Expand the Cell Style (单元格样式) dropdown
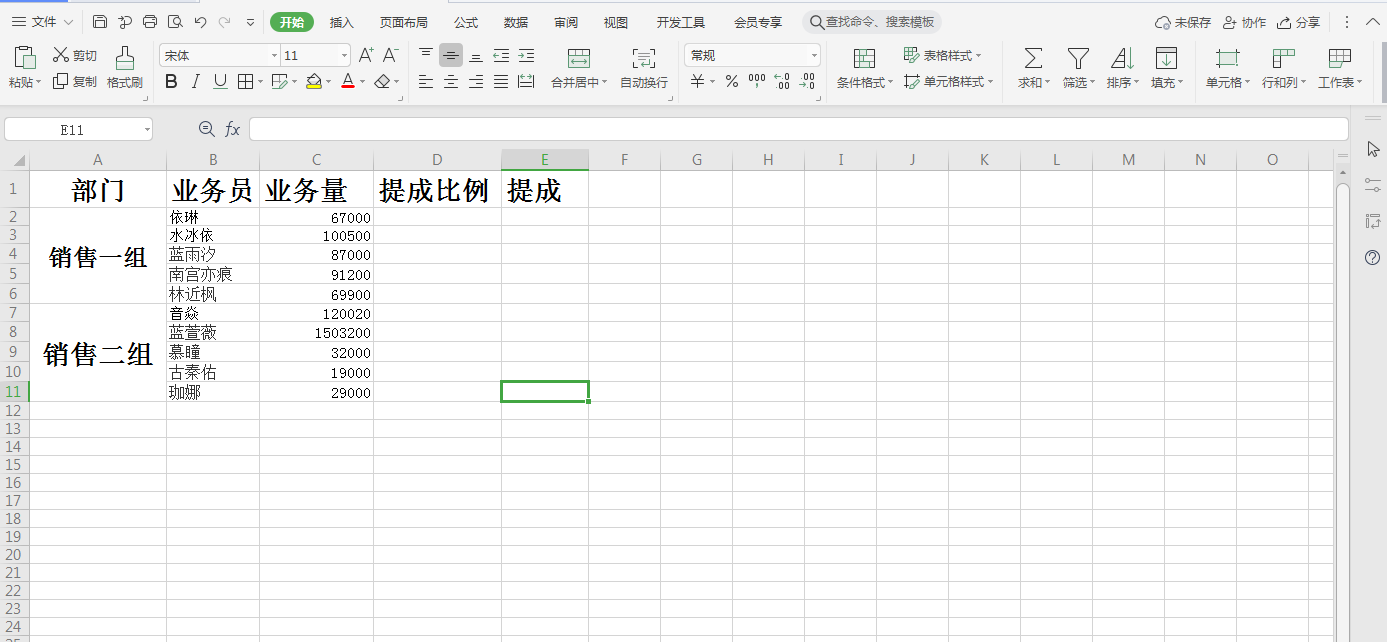The image size is (1387, 642). point(991,82)
